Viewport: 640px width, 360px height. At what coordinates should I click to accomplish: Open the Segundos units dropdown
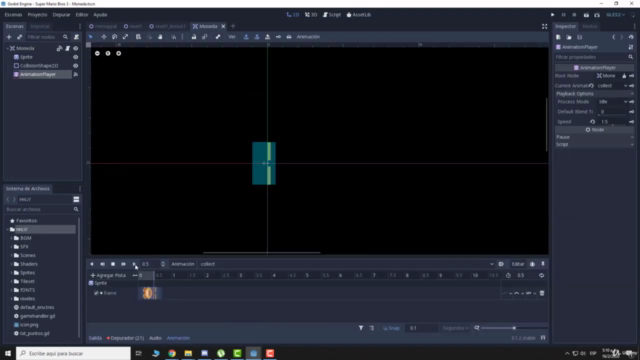pos(456,328)
